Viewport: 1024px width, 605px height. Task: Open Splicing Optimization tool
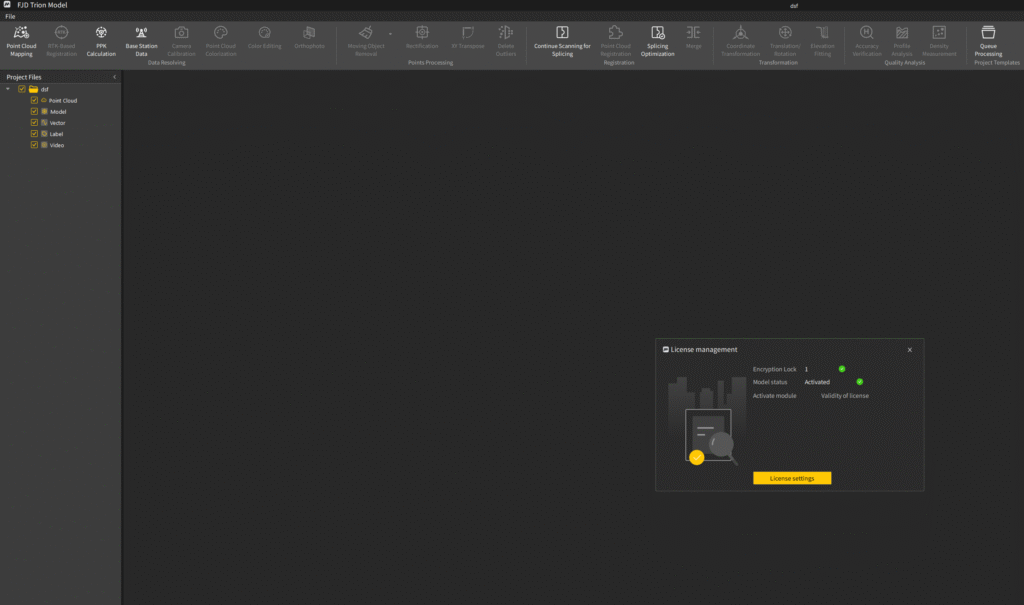click(657, 41)
